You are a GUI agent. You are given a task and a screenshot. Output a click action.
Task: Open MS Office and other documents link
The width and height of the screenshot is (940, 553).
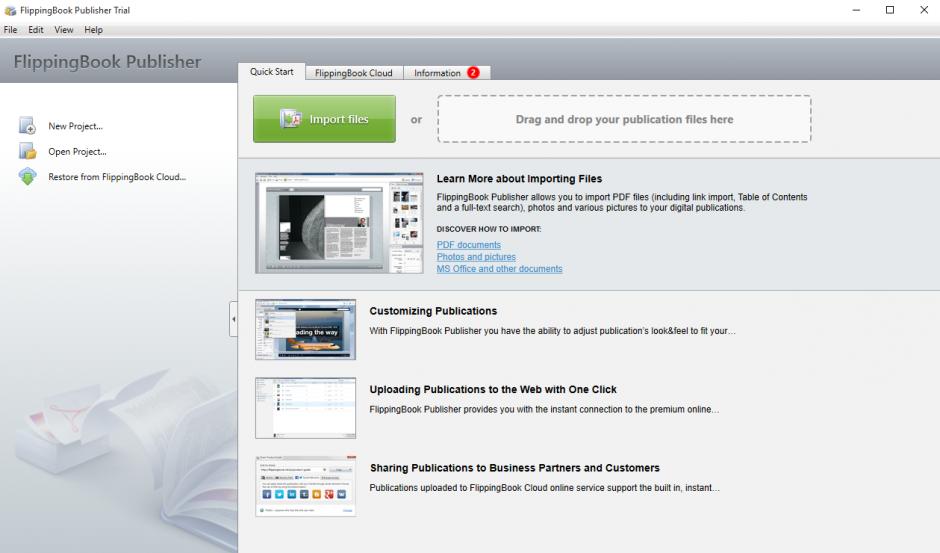(499, 269)
